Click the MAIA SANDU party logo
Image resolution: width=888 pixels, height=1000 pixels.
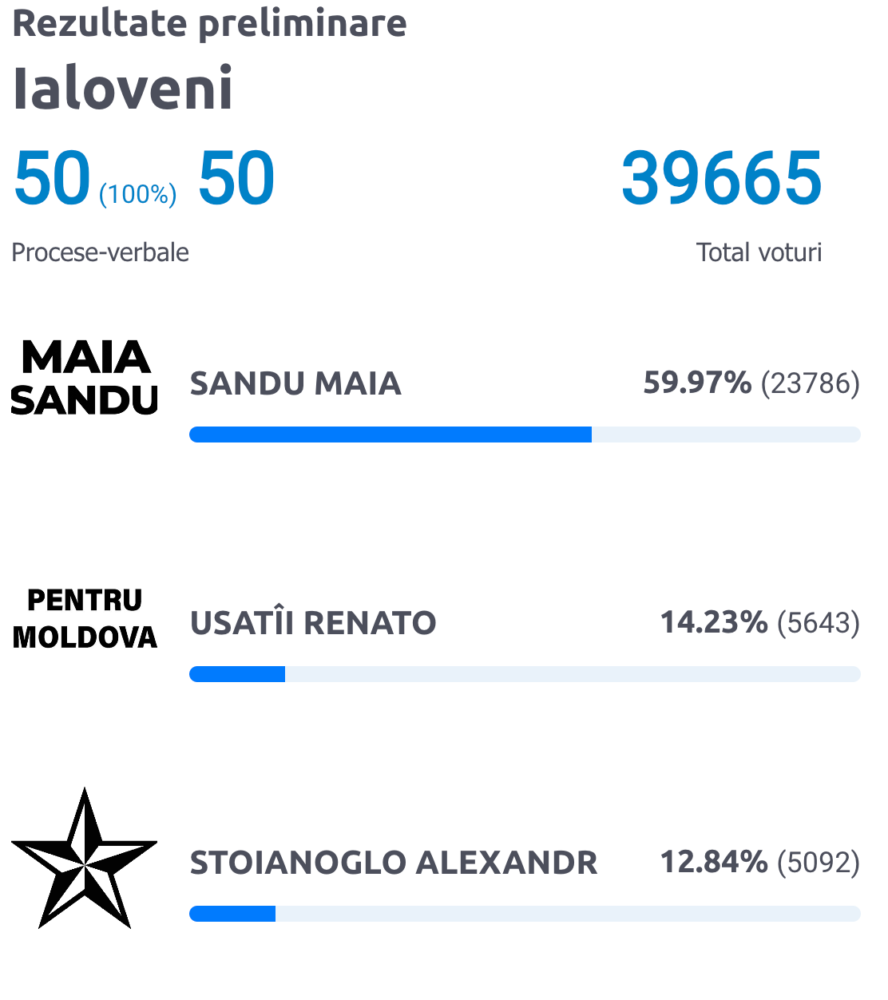click(84, 378)
